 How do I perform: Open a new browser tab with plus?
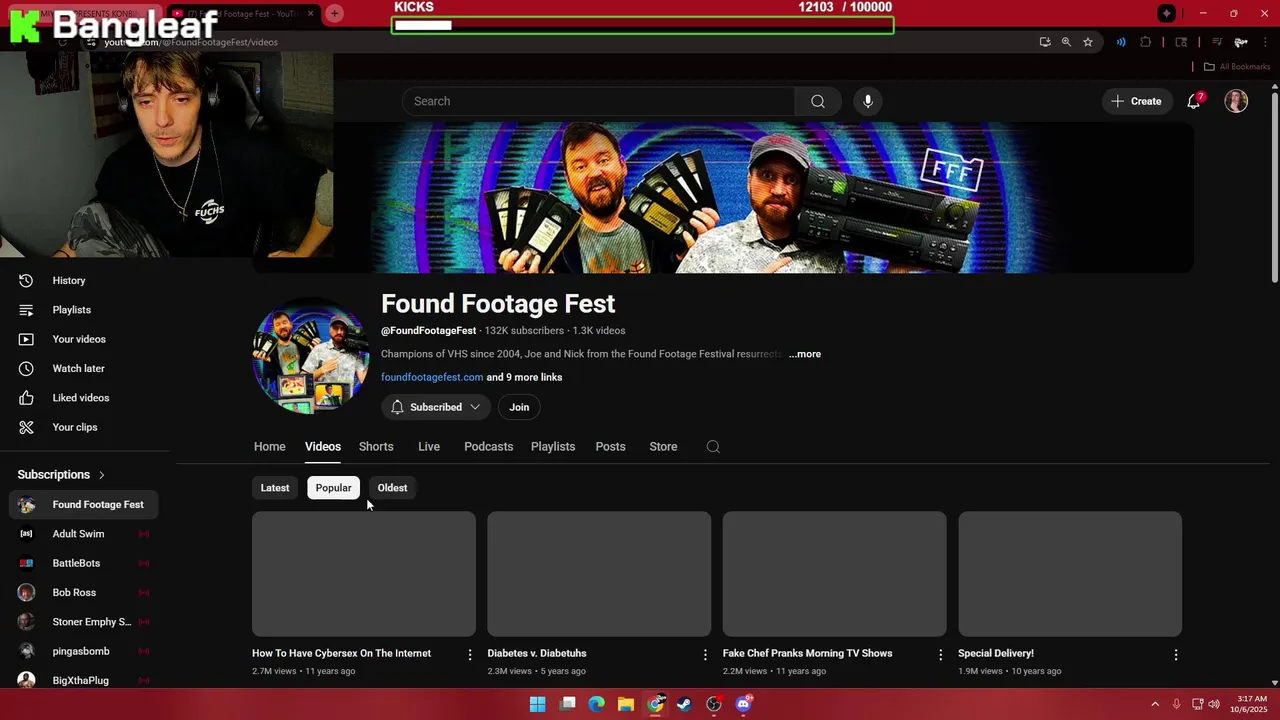point(334,13)
